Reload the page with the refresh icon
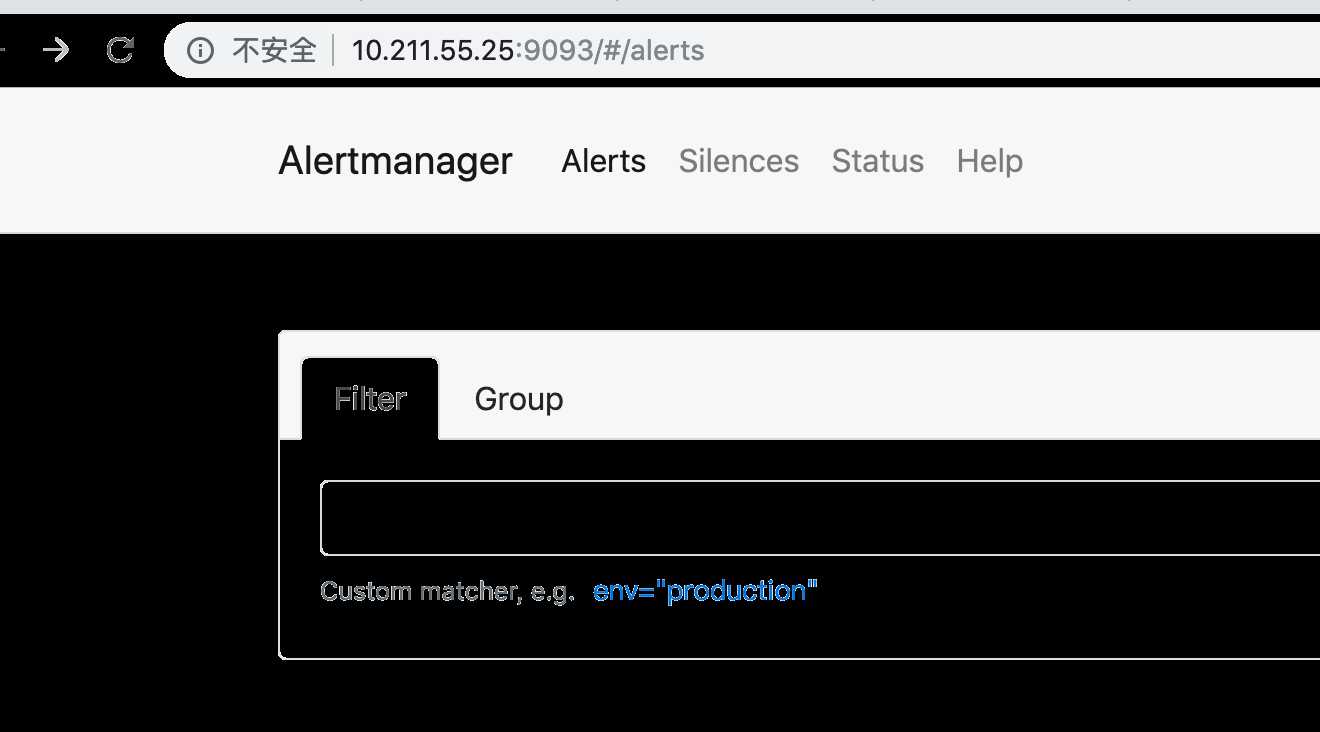The image size is (1320, 732). 120,50
